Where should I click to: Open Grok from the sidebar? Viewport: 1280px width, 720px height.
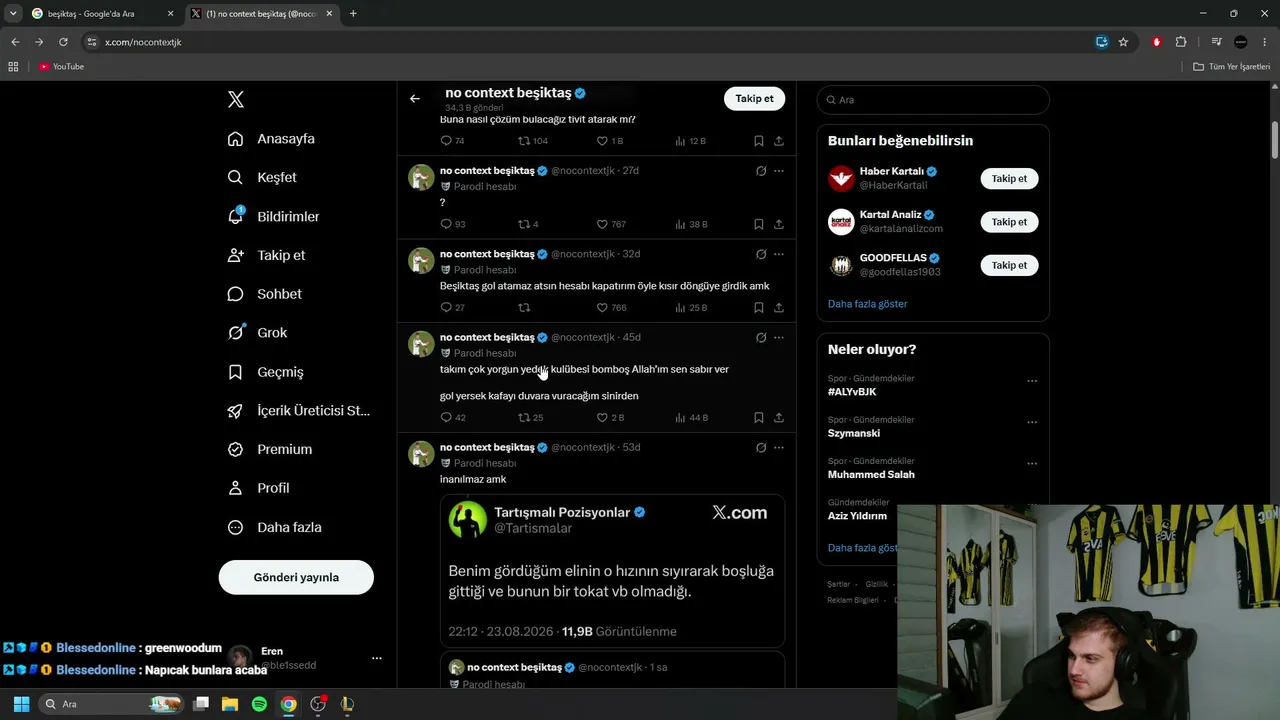257,333
